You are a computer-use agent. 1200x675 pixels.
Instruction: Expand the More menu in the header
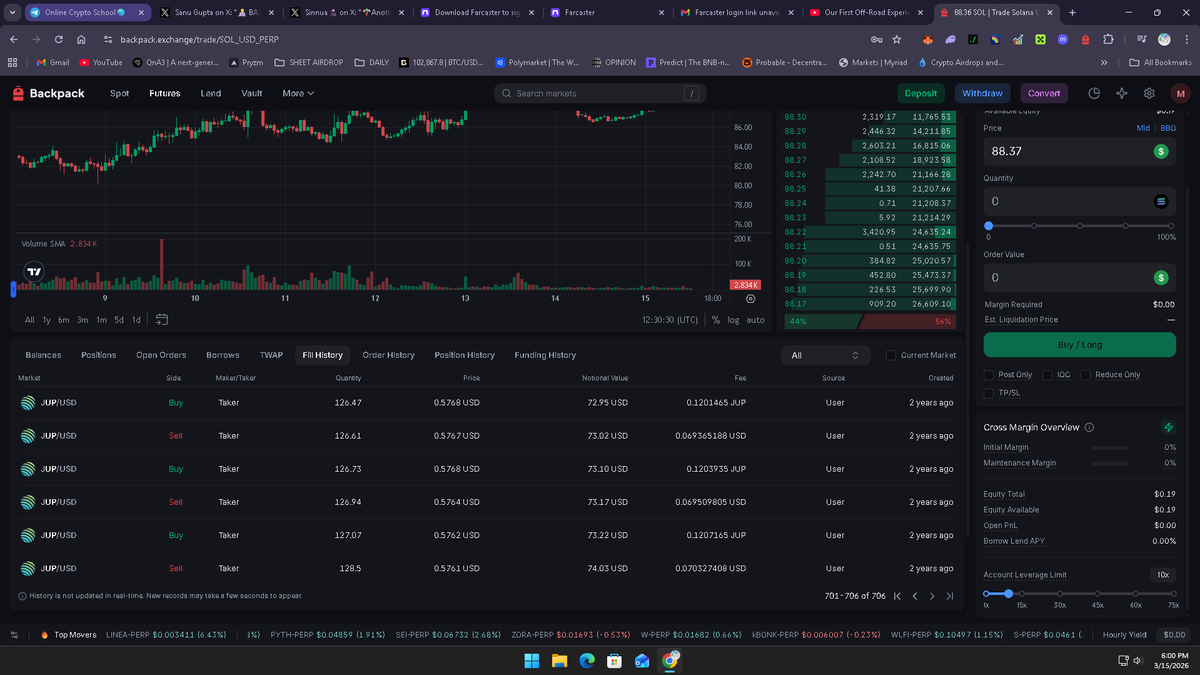point(298,93)
